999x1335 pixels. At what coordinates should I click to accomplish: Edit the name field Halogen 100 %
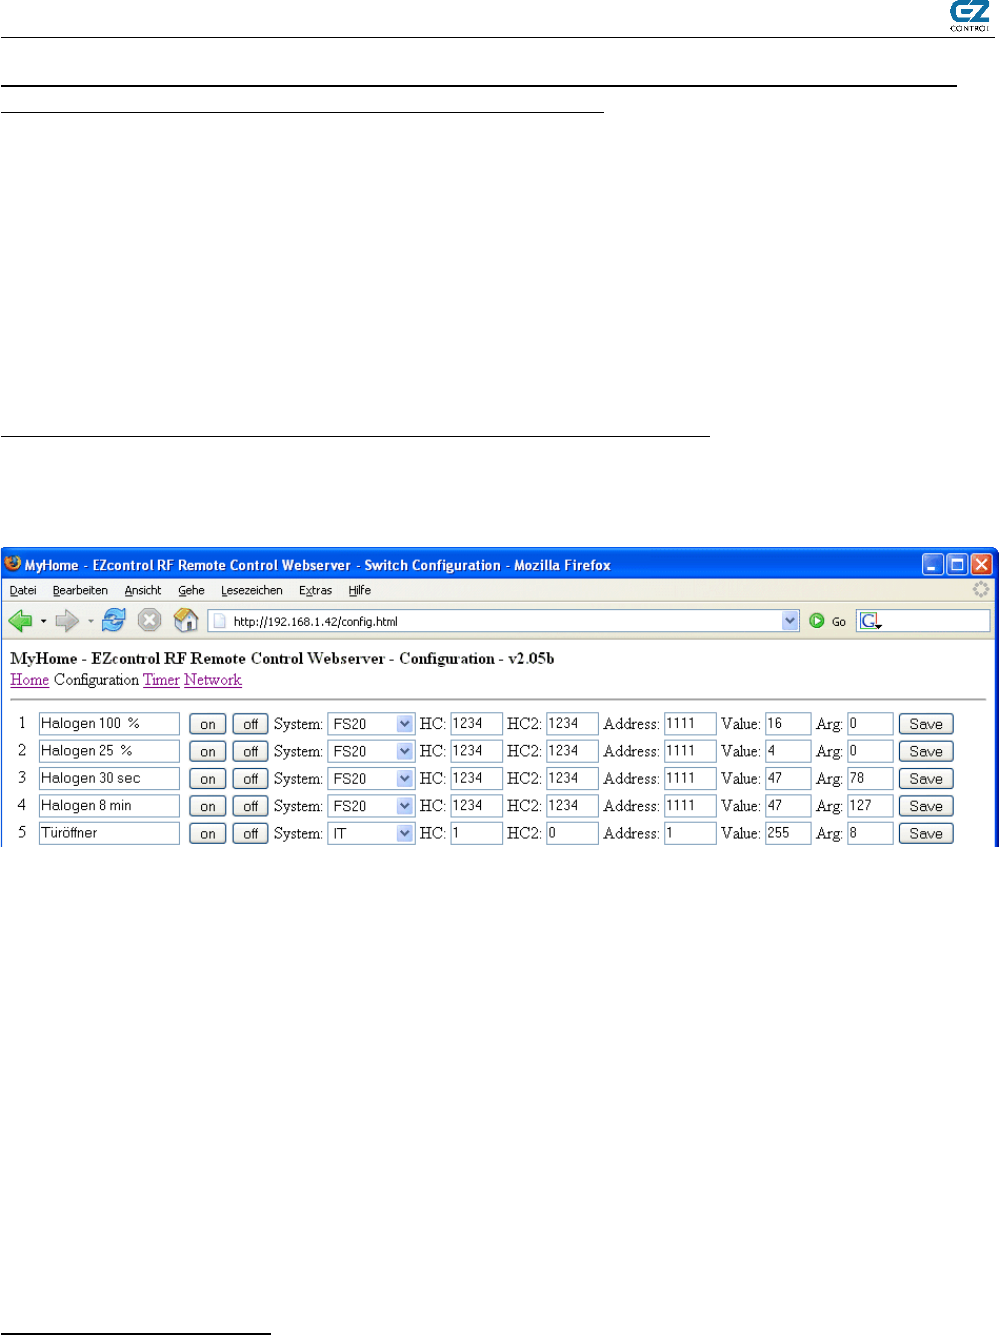[x=109, y=724]
